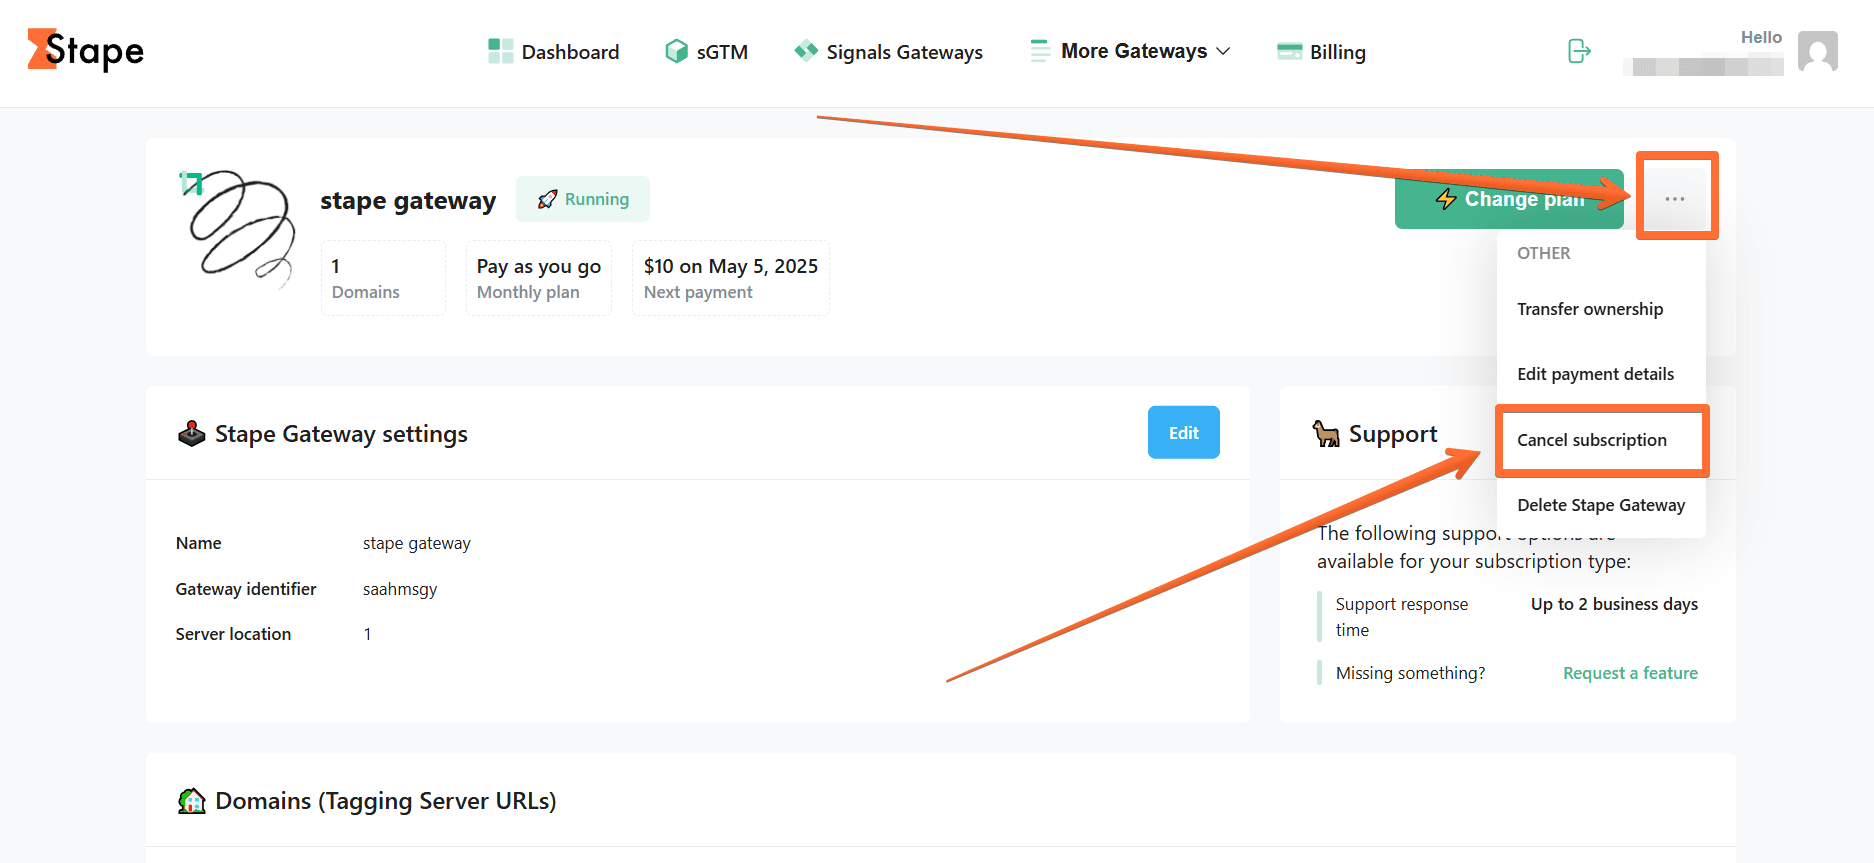Click the logout icon
1874x863 pixels.
(1579, 51)
